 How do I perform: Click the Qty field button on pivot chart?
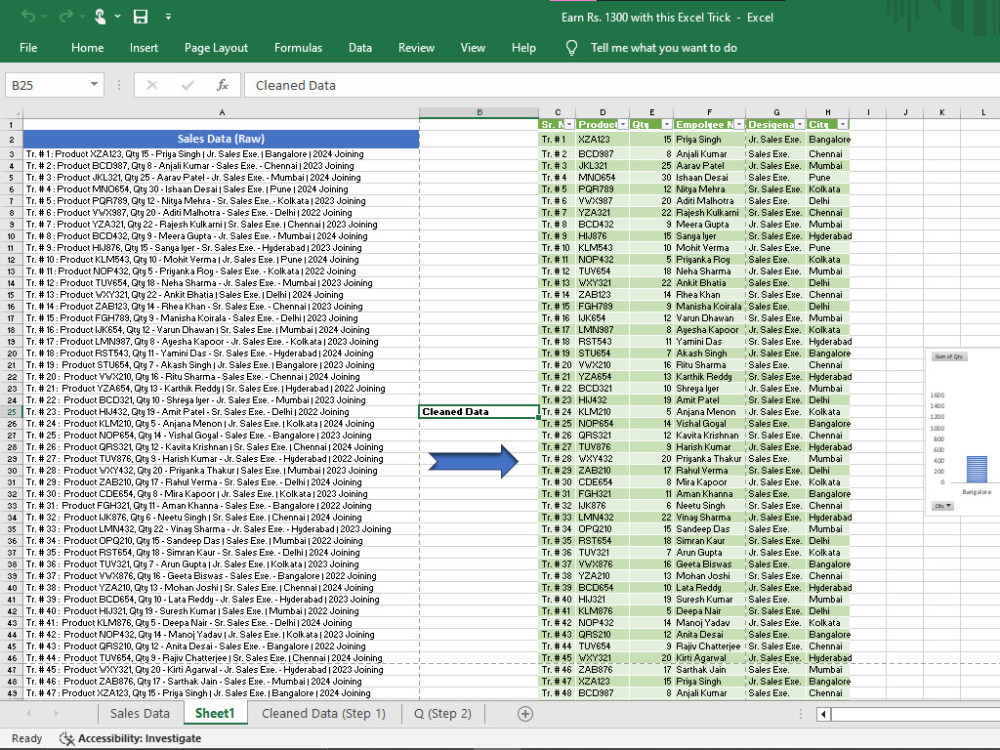(943, 506)
